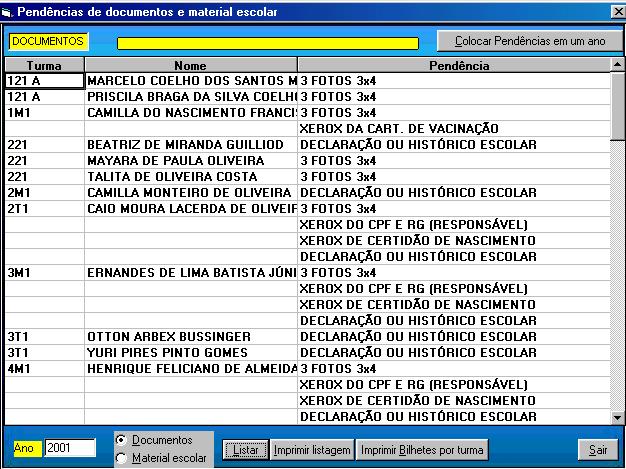Click Imprimir Bilhetes por turma button

(424, 450)
